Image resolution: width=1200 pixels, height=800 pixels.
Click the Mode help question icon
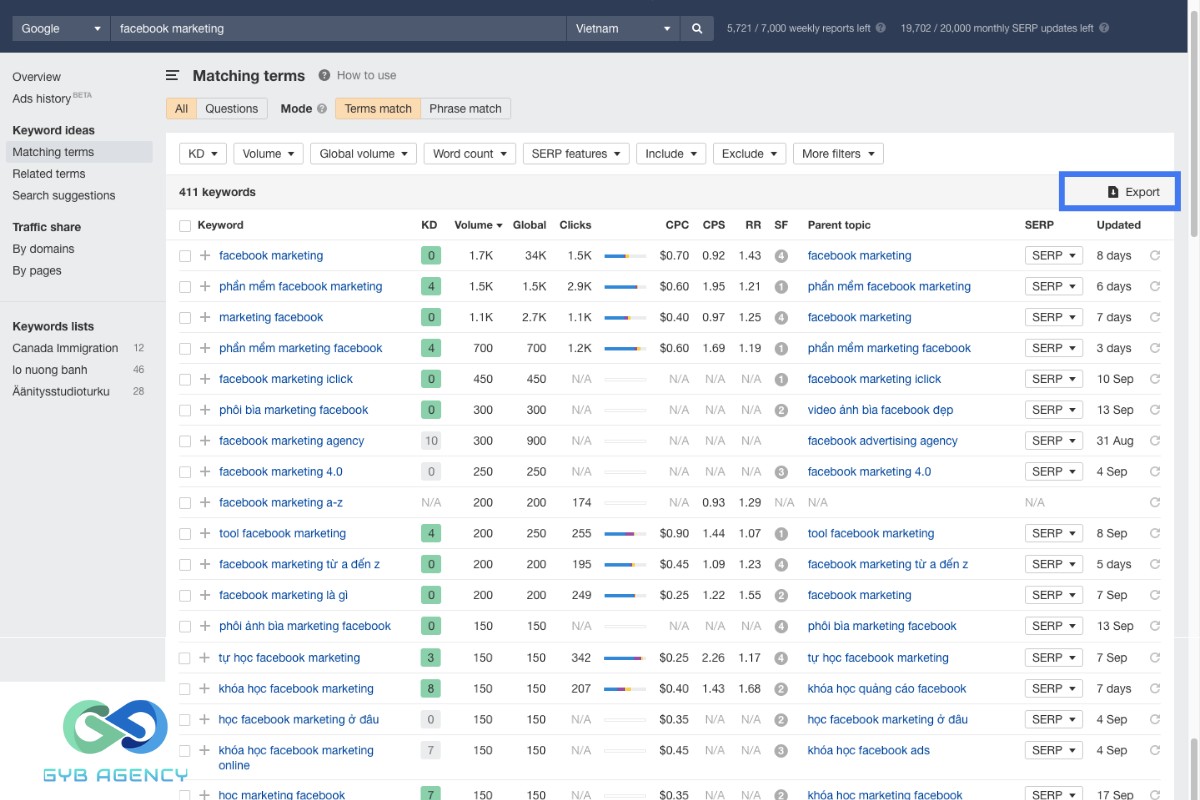tap(322, 109)
